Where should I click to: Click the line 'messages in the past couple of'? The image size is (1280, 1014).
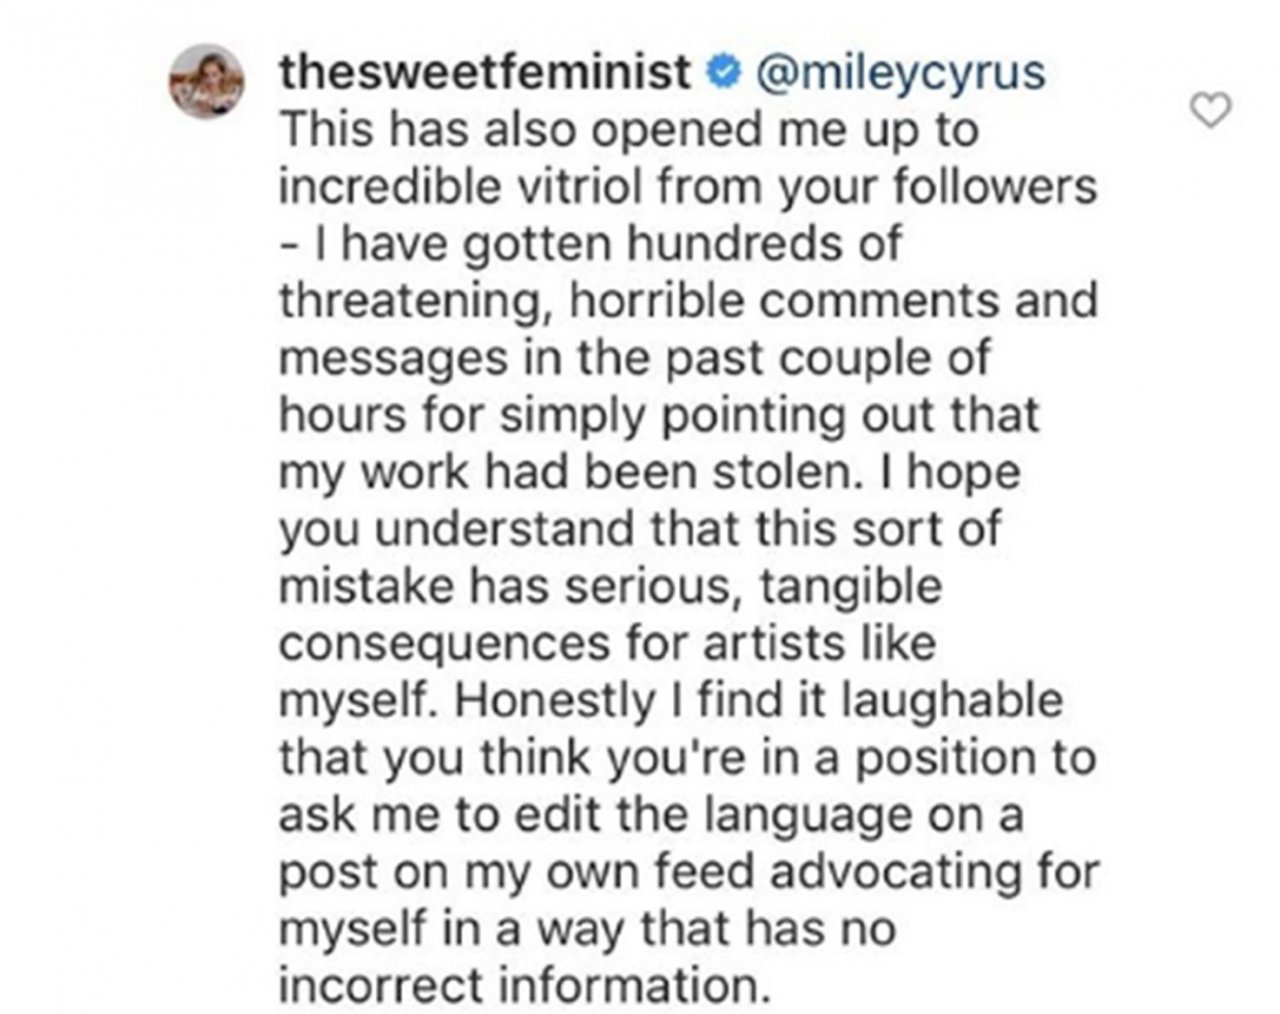pyautogui.click(x=634, y=358)
